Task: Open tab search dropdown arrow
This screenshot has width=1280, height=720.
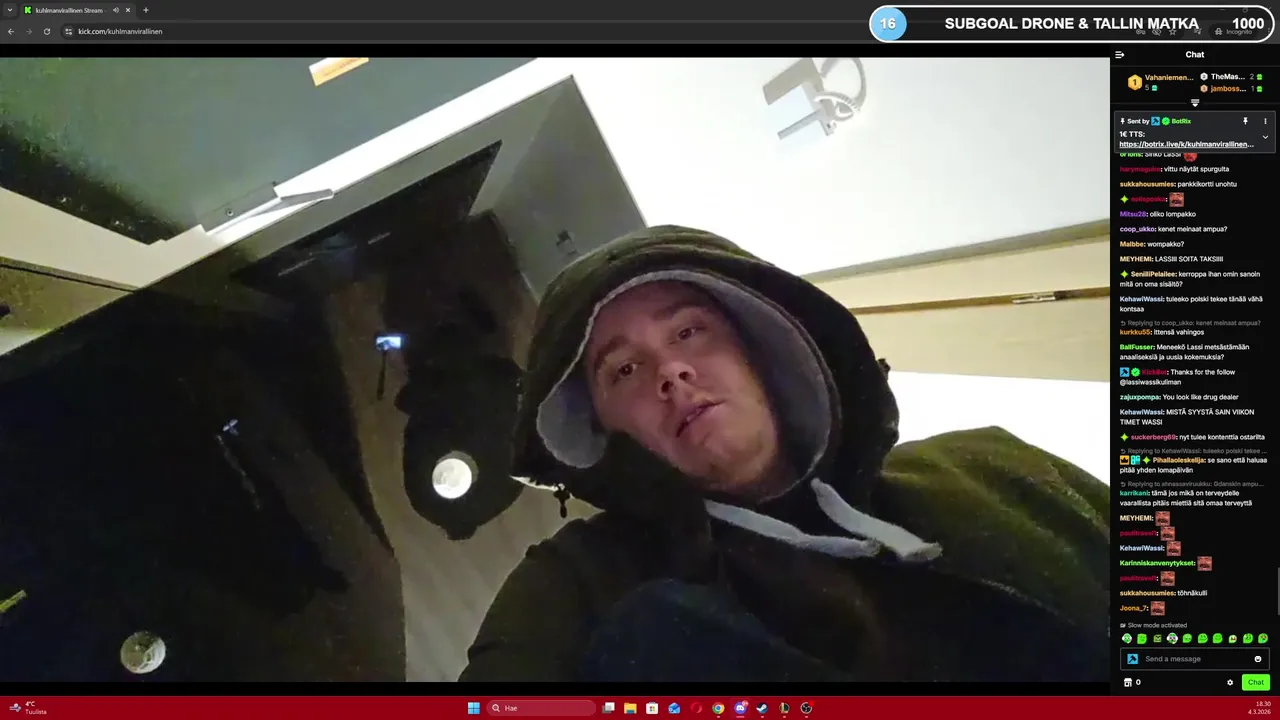Action: point(9,10)
